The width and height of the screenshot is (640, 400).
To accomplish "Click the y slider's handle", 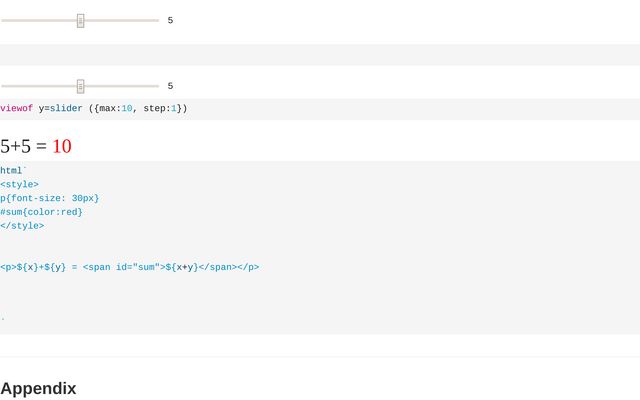I will [x=80, y=86].
